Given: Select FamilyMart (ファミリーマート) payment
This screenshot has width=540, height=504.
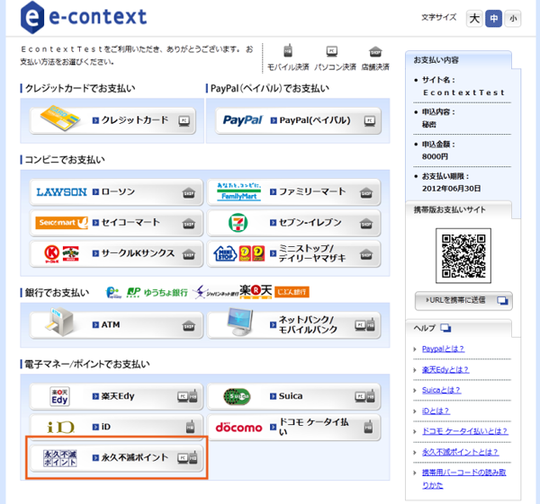Looking at the screenshot, I should coord(294,192).
